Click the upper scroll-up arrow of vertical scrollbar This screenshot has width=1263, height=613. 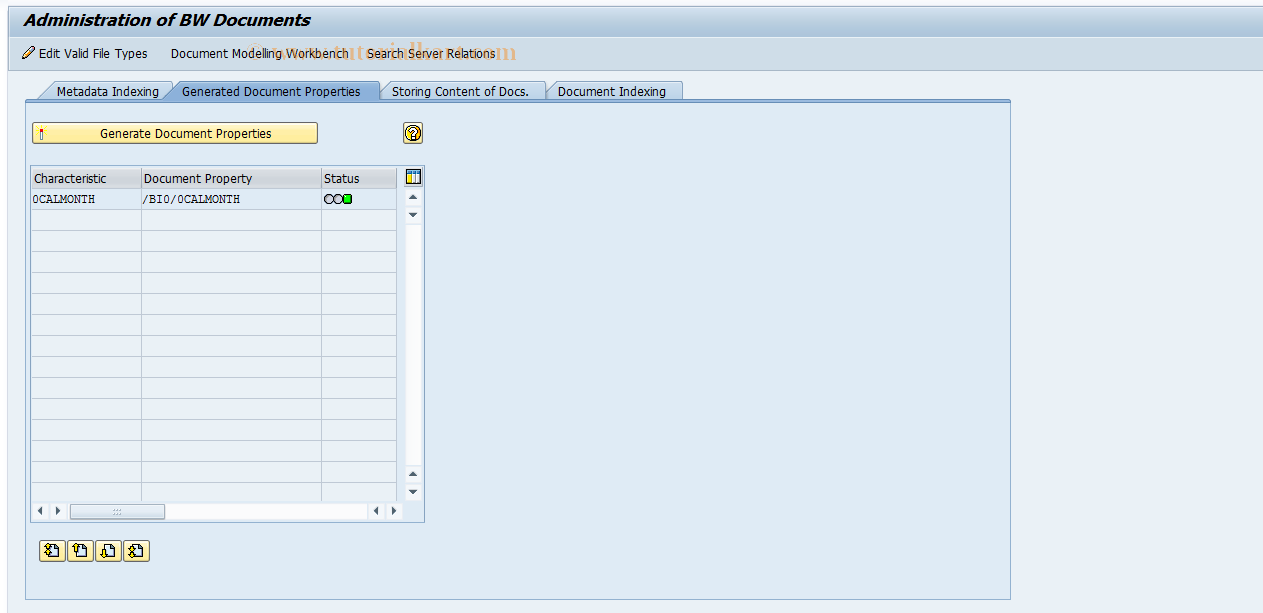pos(413,197)
